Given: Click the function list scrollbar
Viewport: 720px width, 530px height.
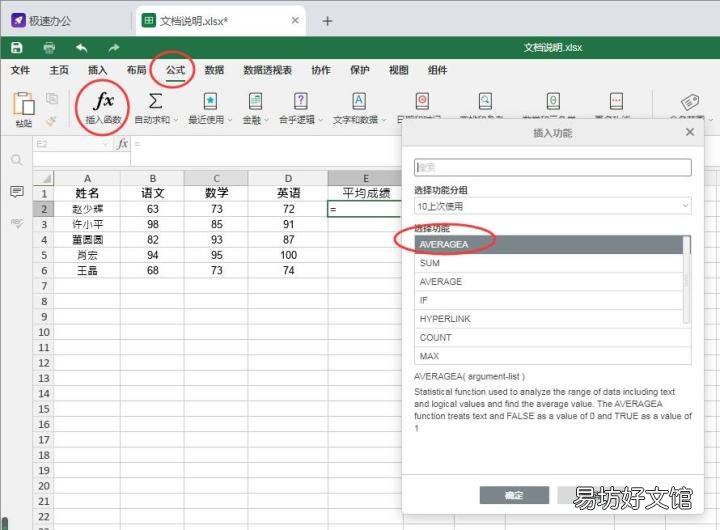Looking at the screenshot, I should pyautogui.click(x=686, y=279).
